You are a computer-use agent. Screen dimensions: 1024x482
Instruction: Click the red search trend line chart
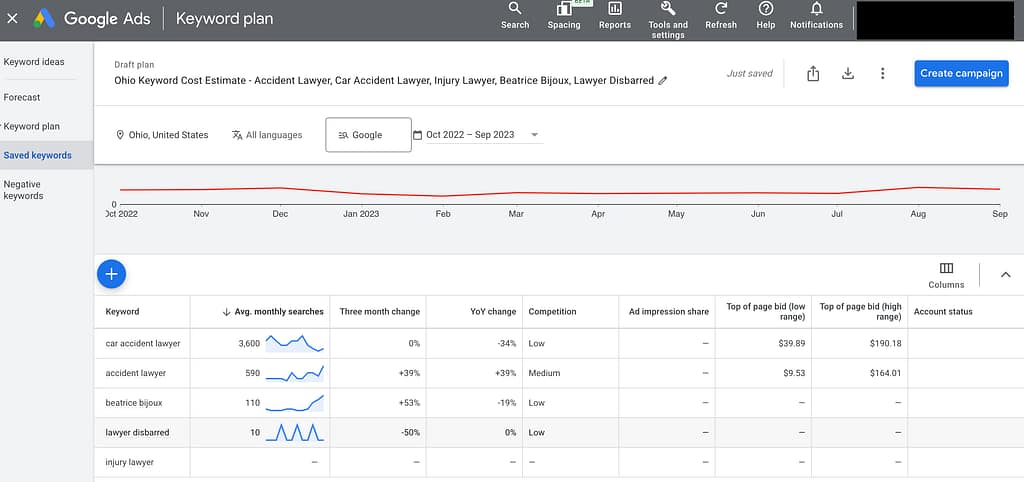[560, 191]
